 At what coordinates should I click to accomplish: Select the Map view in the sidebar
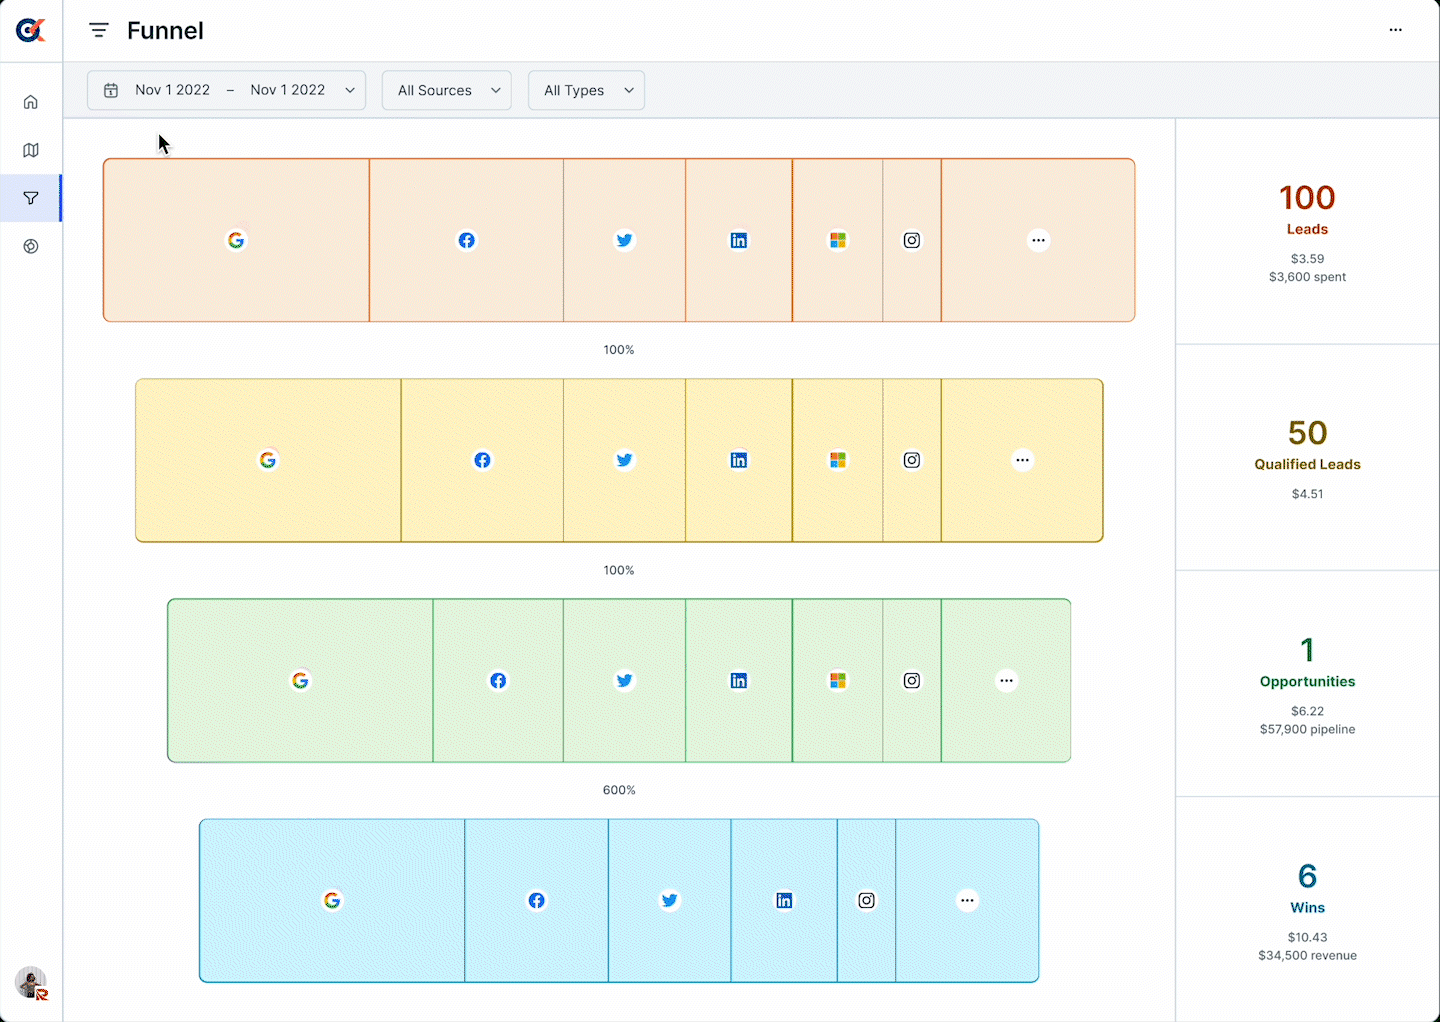pyautogui.click(x=30, y=149)
